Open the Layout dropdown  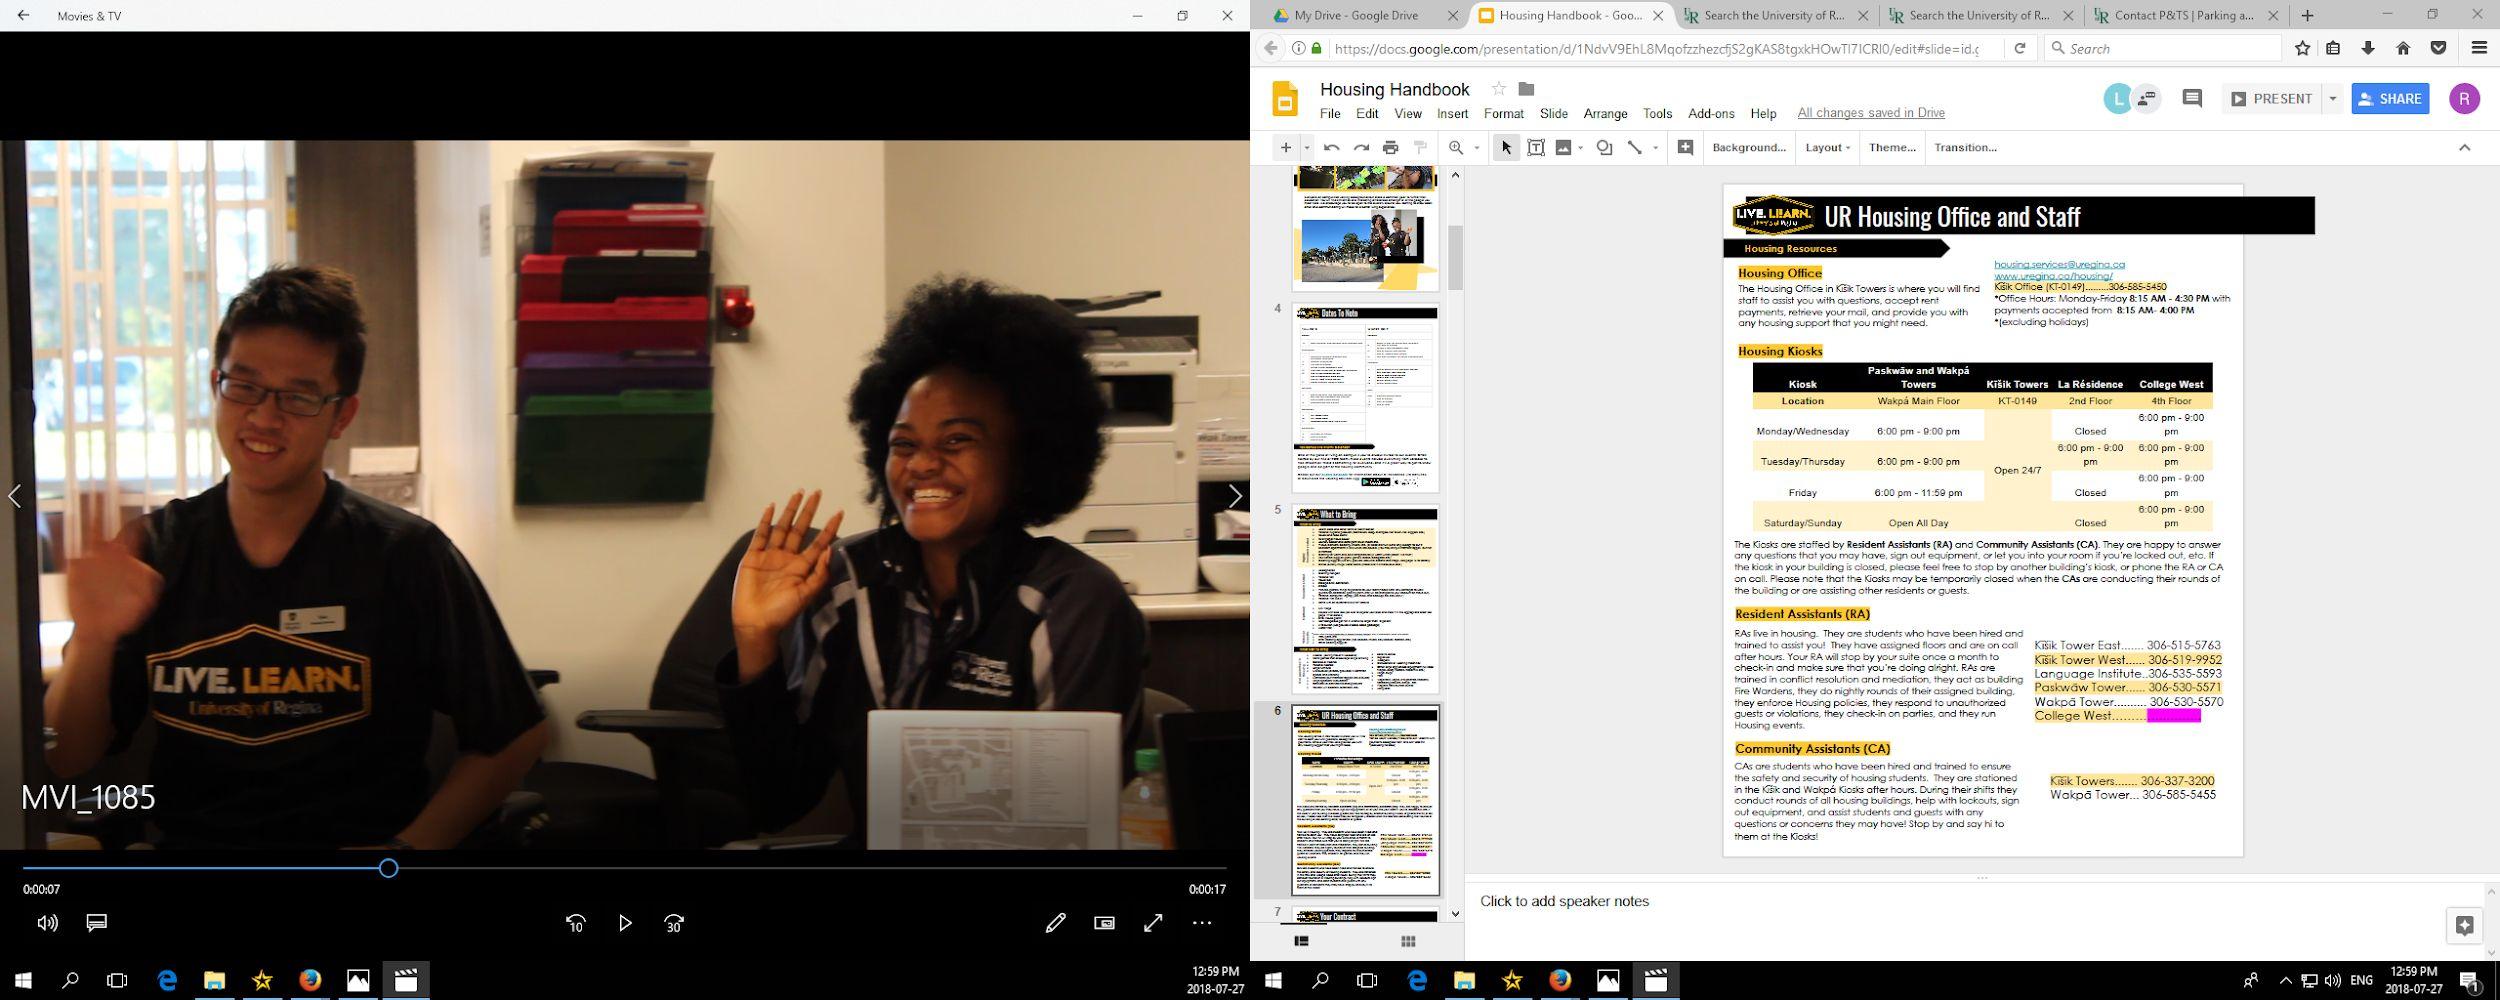point(1827,148)
